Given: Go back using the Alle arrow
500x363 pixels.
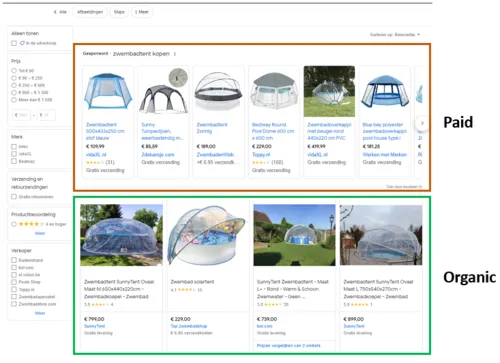Looking at the screenshot, I should point(60,12).
